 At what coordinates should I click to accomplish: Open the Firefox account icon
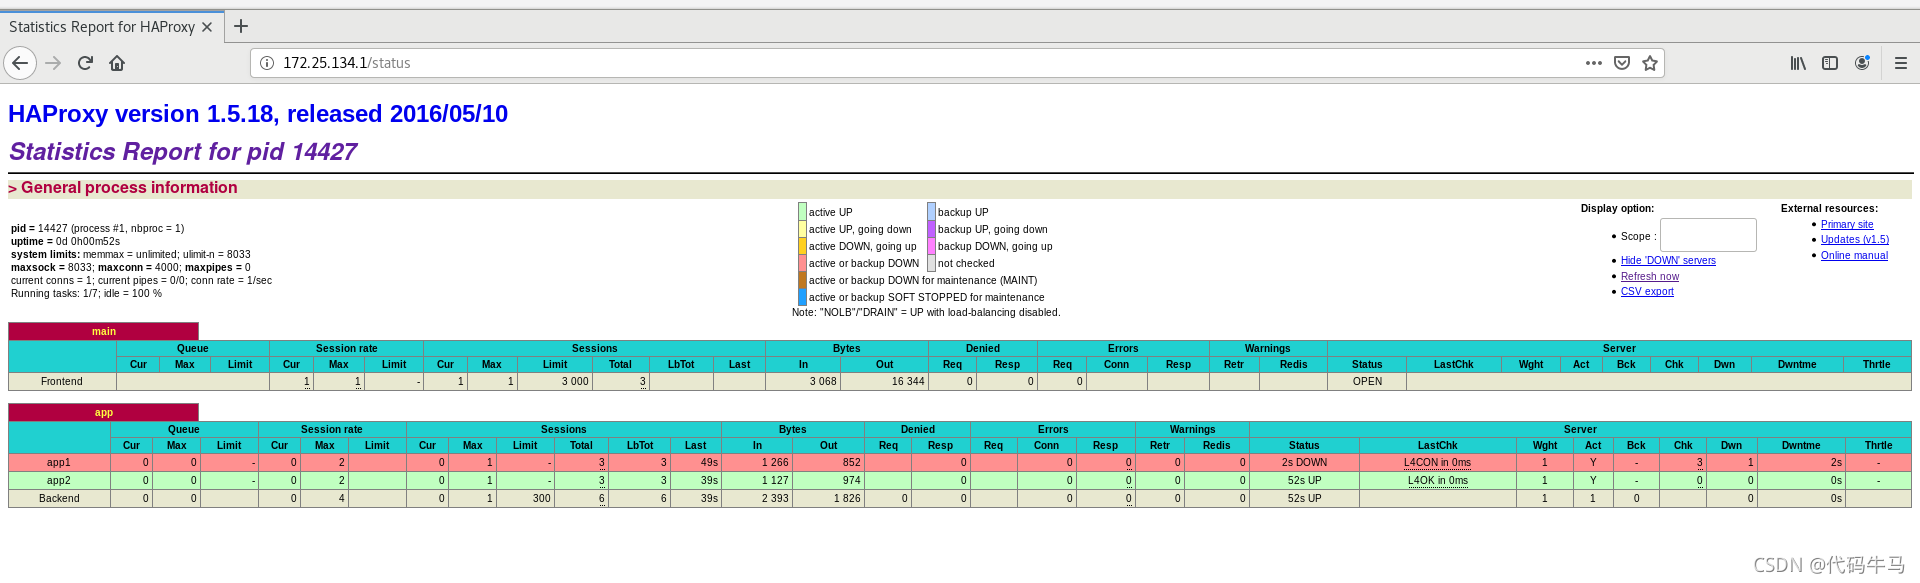coord(1862,63)
